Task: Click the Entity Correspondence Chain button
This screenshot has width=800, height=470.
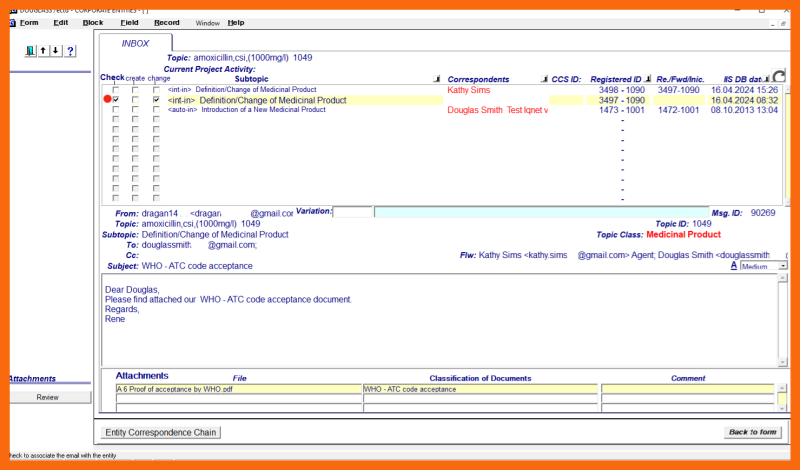Action: pos(161,432)
